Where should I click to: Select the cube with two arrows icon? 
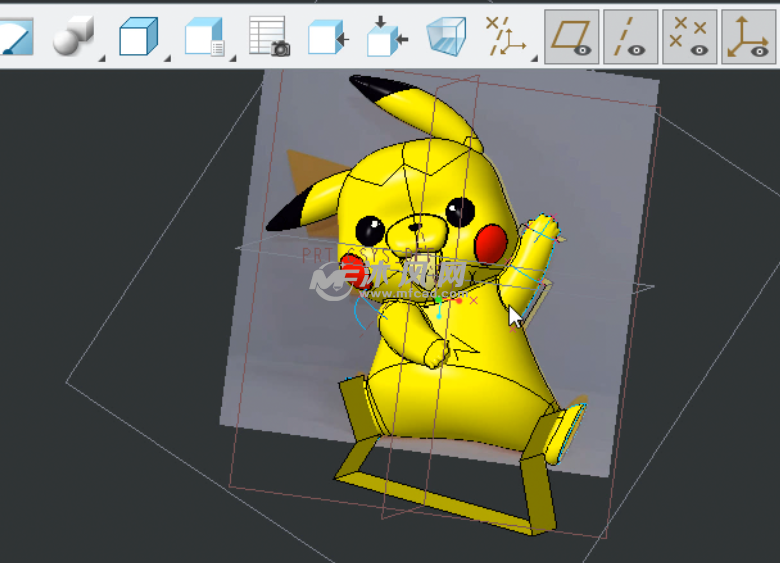[x=387, y=36]
